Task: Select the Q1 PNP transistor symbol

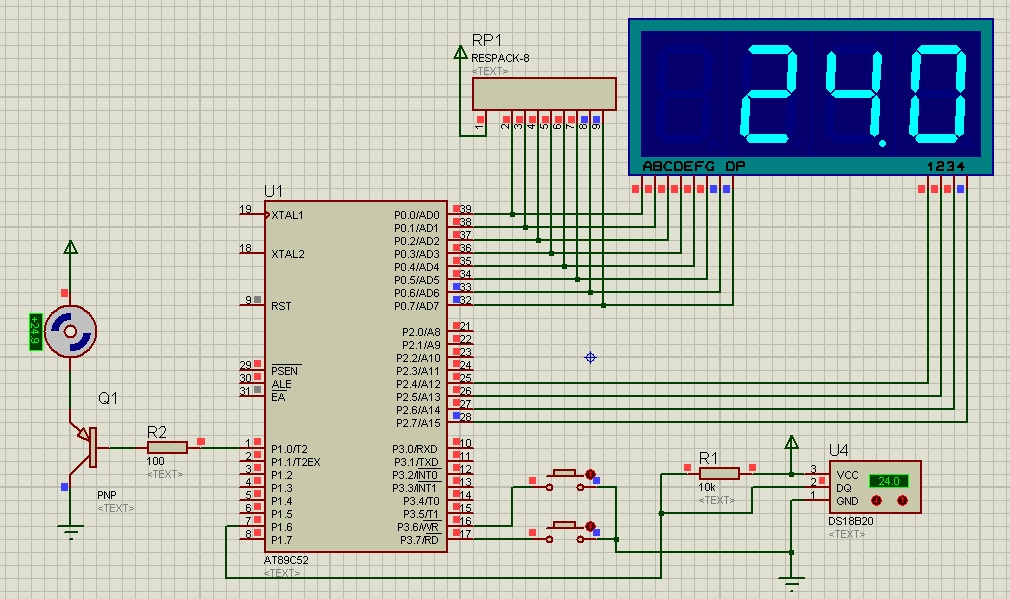Action: point(84,447)
